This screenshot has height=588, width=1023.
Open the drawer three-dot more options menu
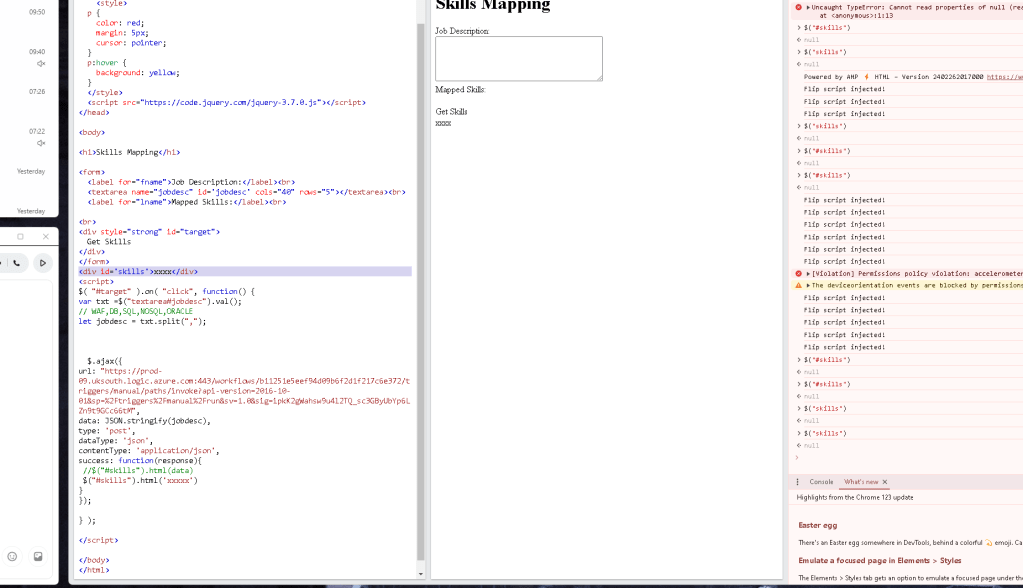(797, 482)
